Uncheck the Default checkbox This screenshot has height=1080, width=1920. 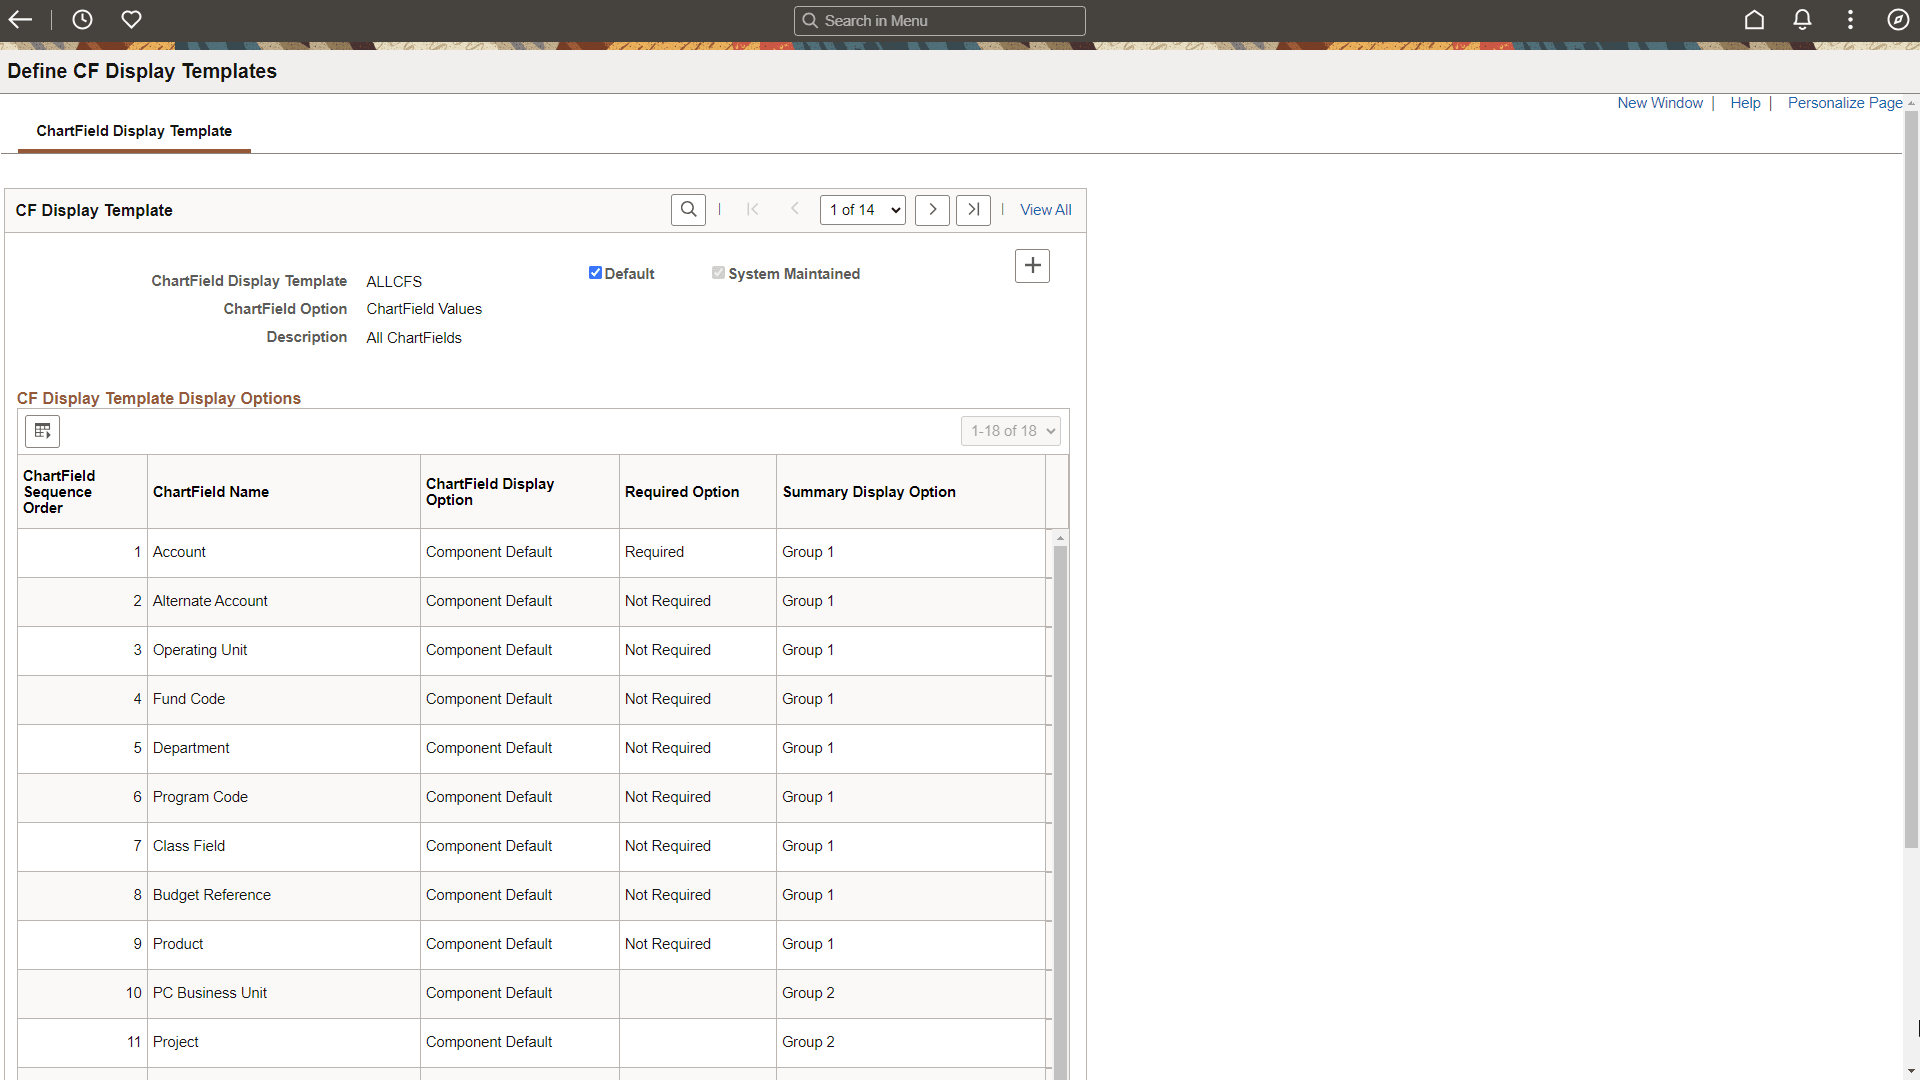pos(595,273)
